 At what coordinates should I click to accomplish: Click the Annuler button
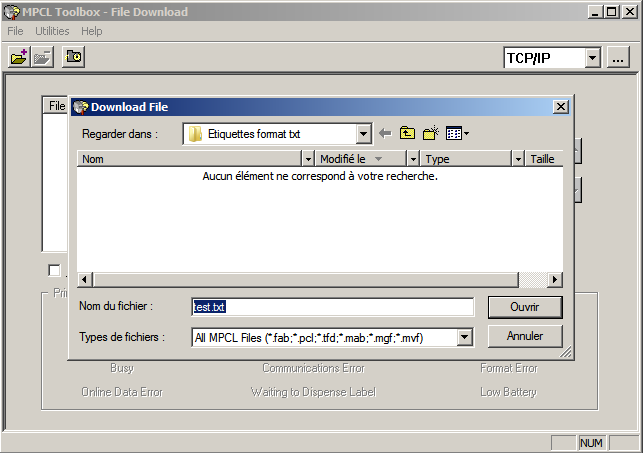click(x=525, y=336)
